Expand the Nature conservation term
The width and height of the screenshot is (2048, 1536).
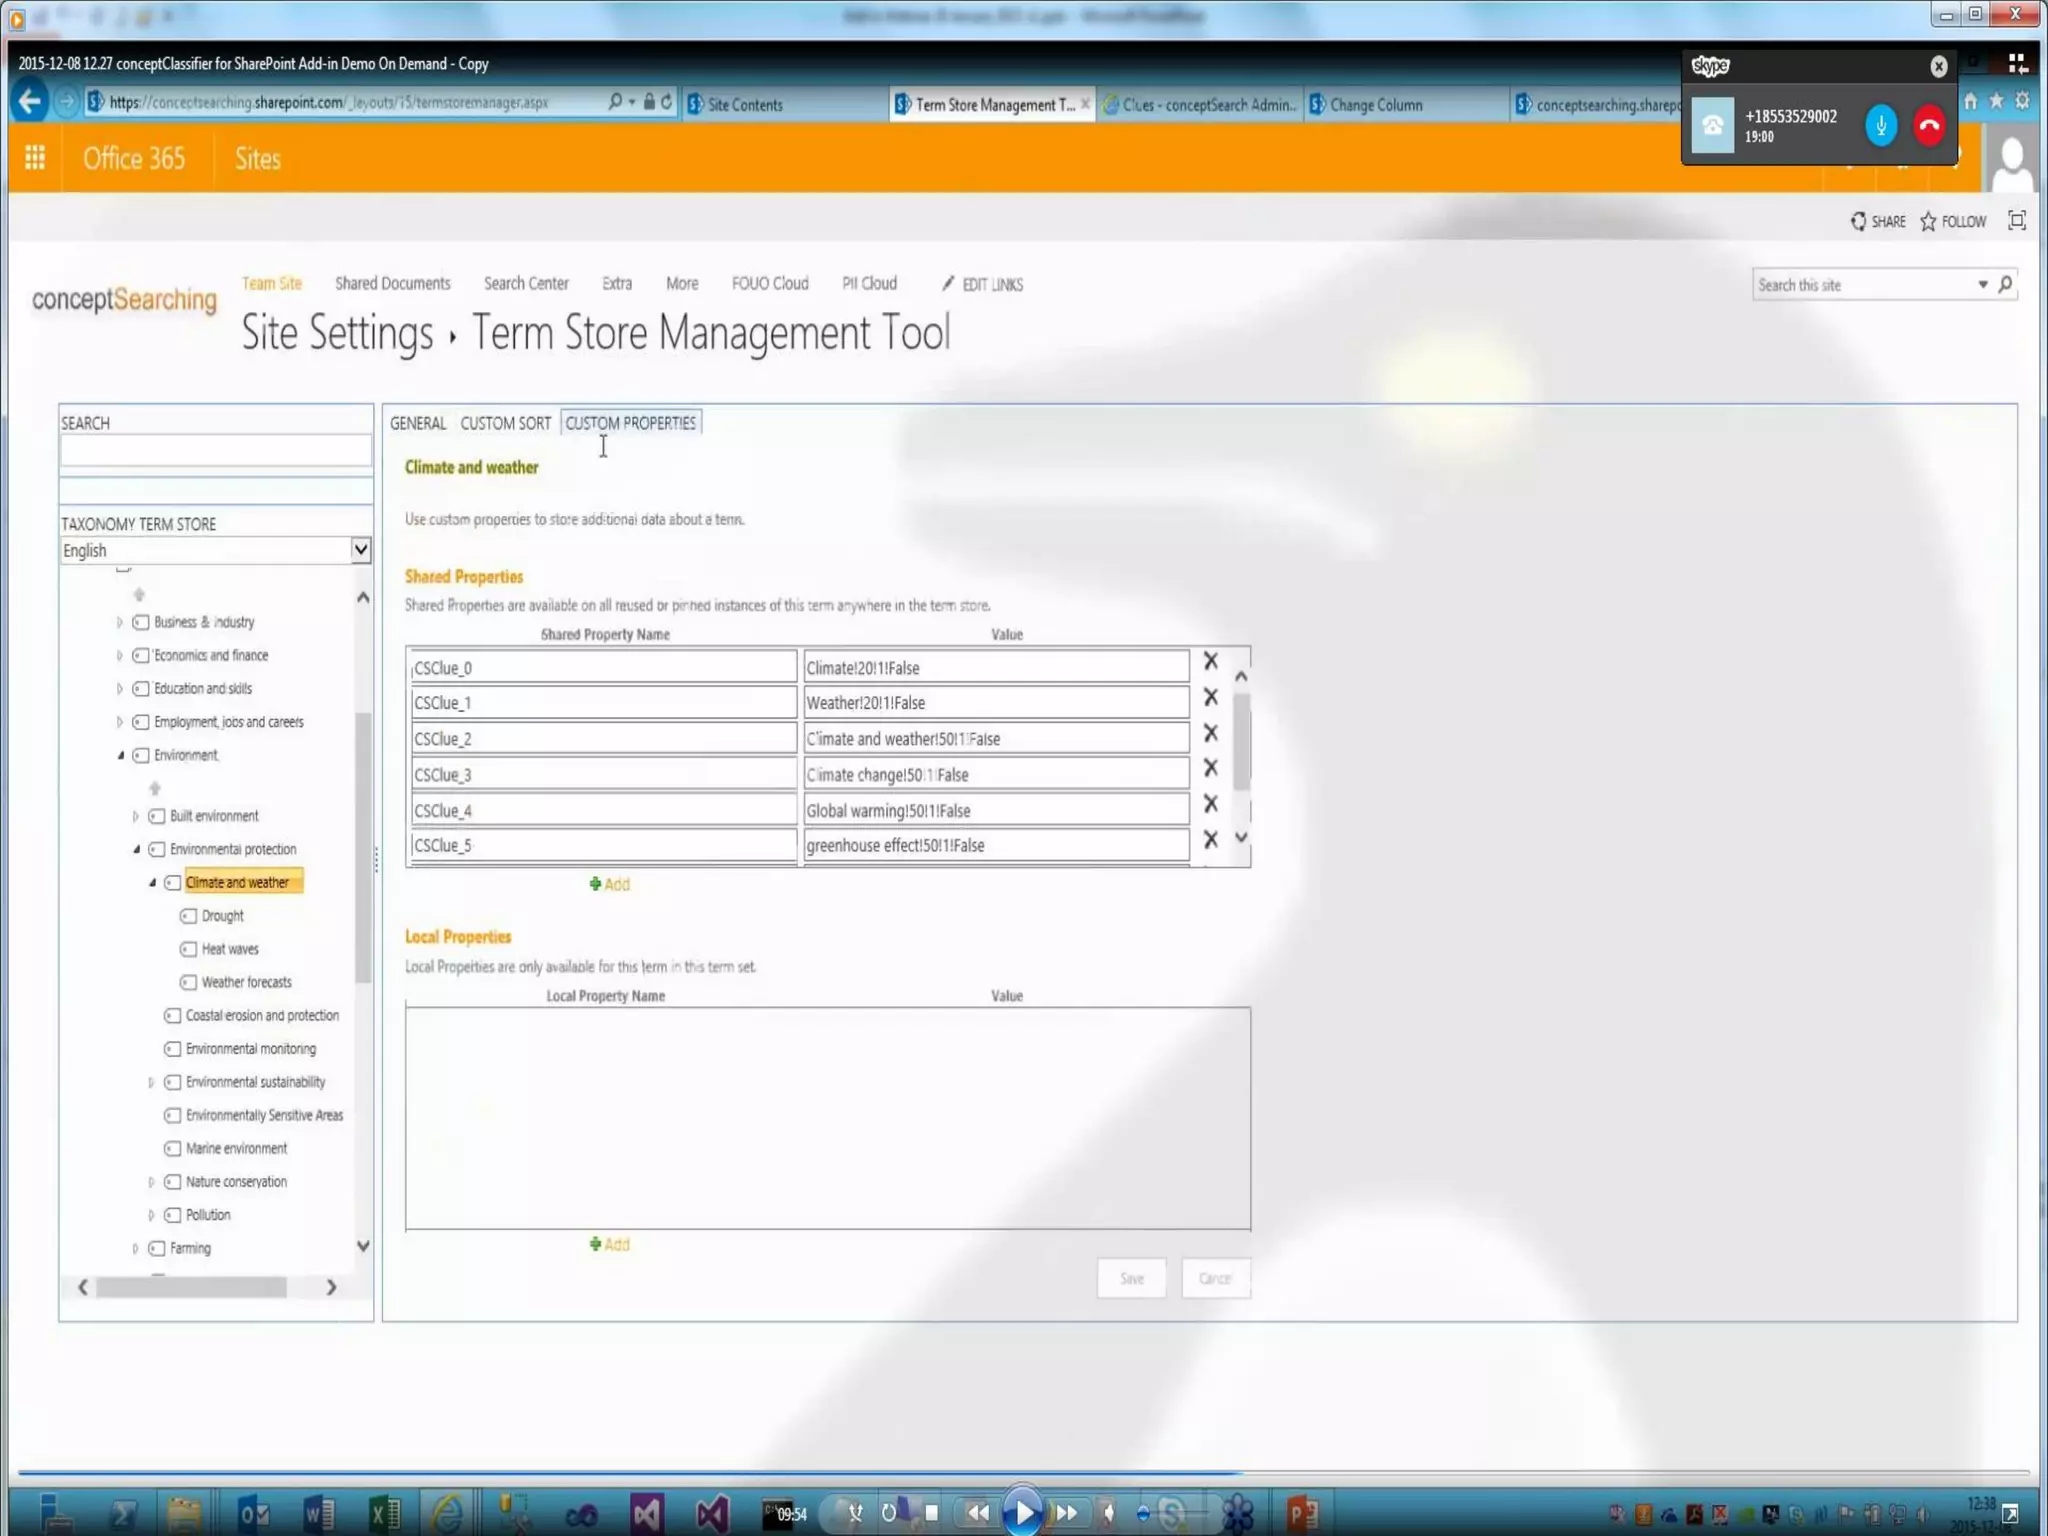click(152, 1182)
